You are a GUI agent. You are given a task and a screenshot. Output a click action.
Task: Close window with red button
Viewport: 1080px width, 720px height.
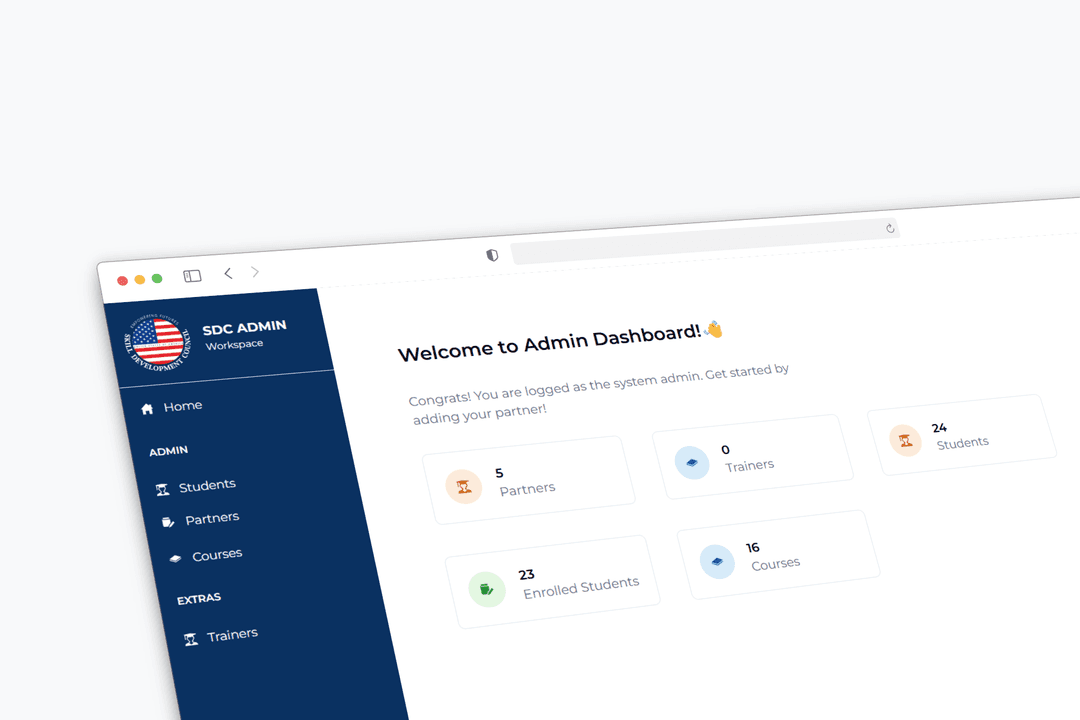[122, 280]
